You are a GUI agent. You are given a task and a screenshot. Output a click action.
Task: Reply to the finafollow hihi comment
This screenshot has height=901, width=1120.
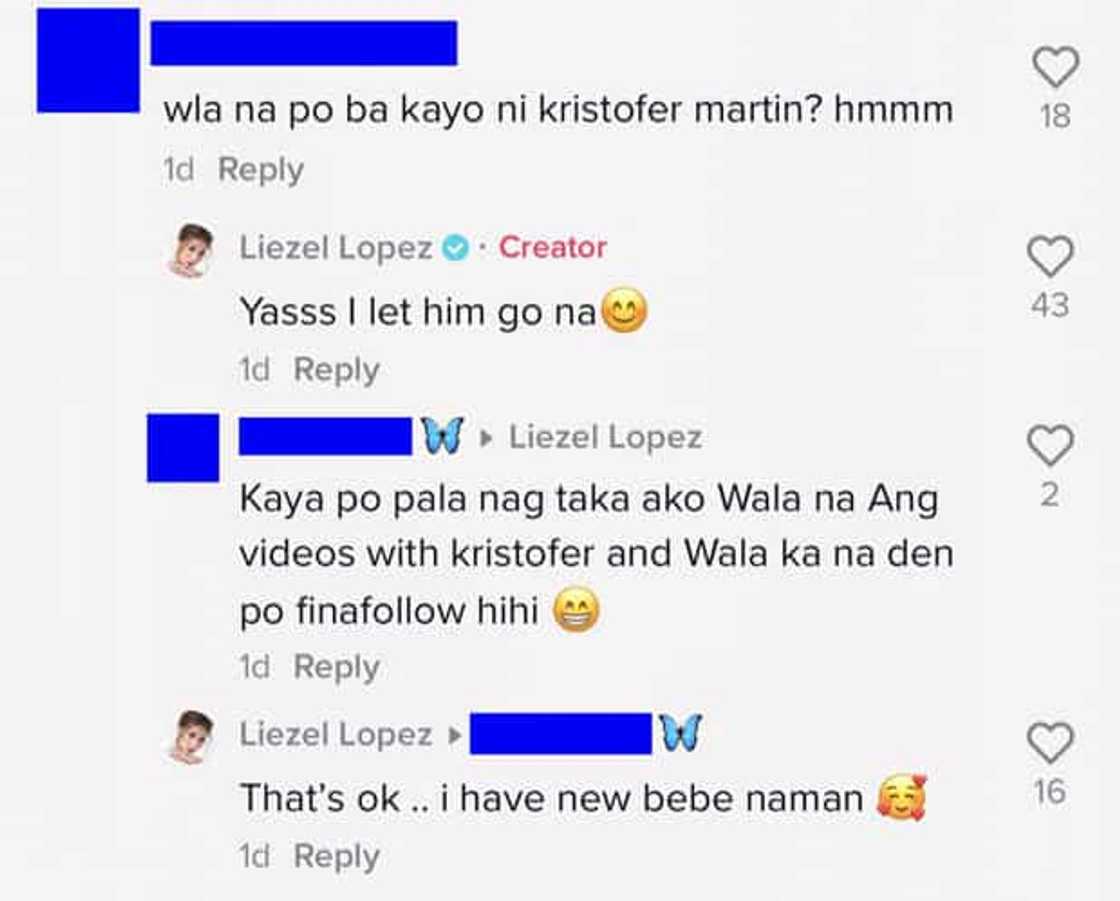(x=336, y=667)
